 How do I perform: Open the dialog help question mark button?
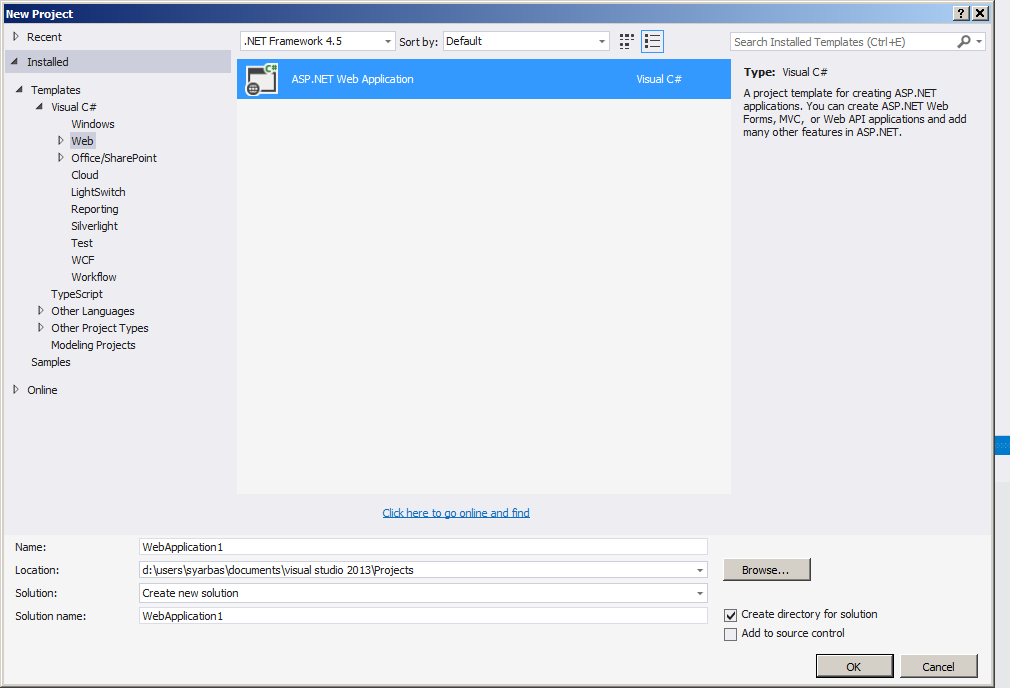click(x=960, y=14)
